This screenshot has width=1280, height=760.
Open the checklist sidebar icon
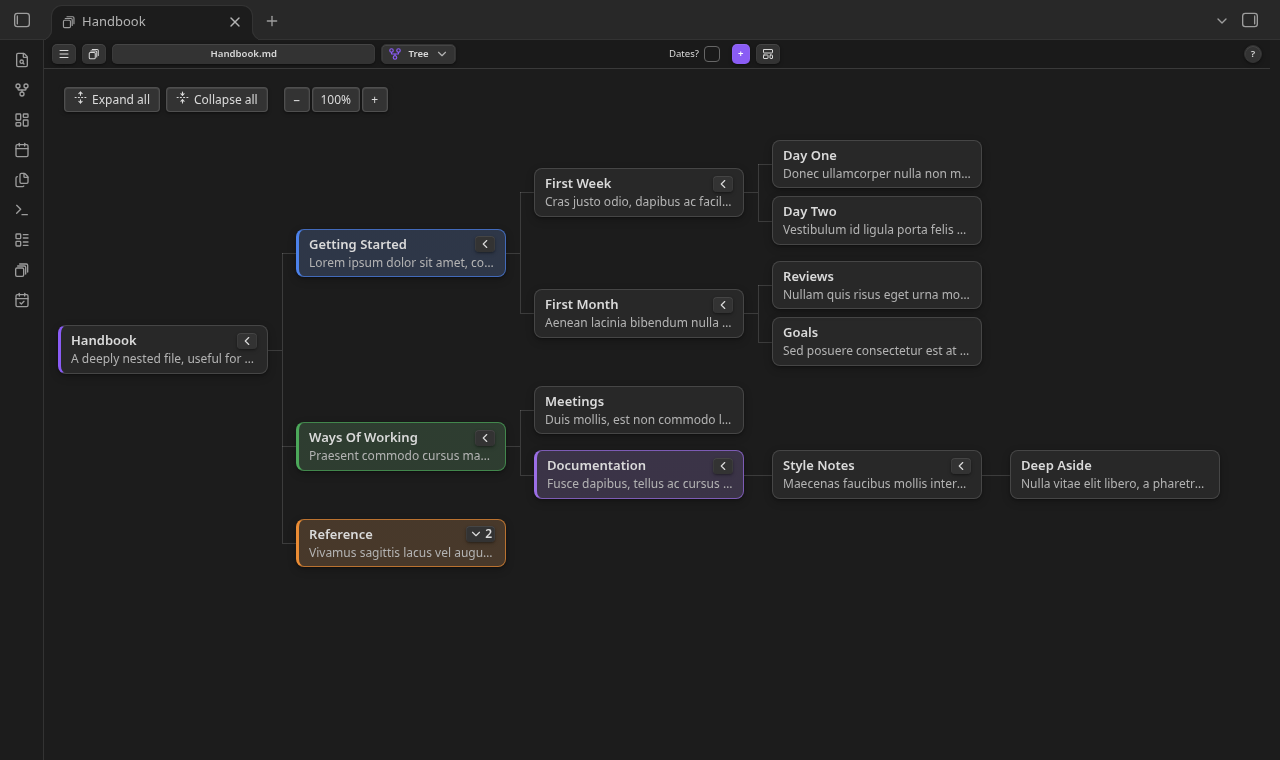coord(22,240)
